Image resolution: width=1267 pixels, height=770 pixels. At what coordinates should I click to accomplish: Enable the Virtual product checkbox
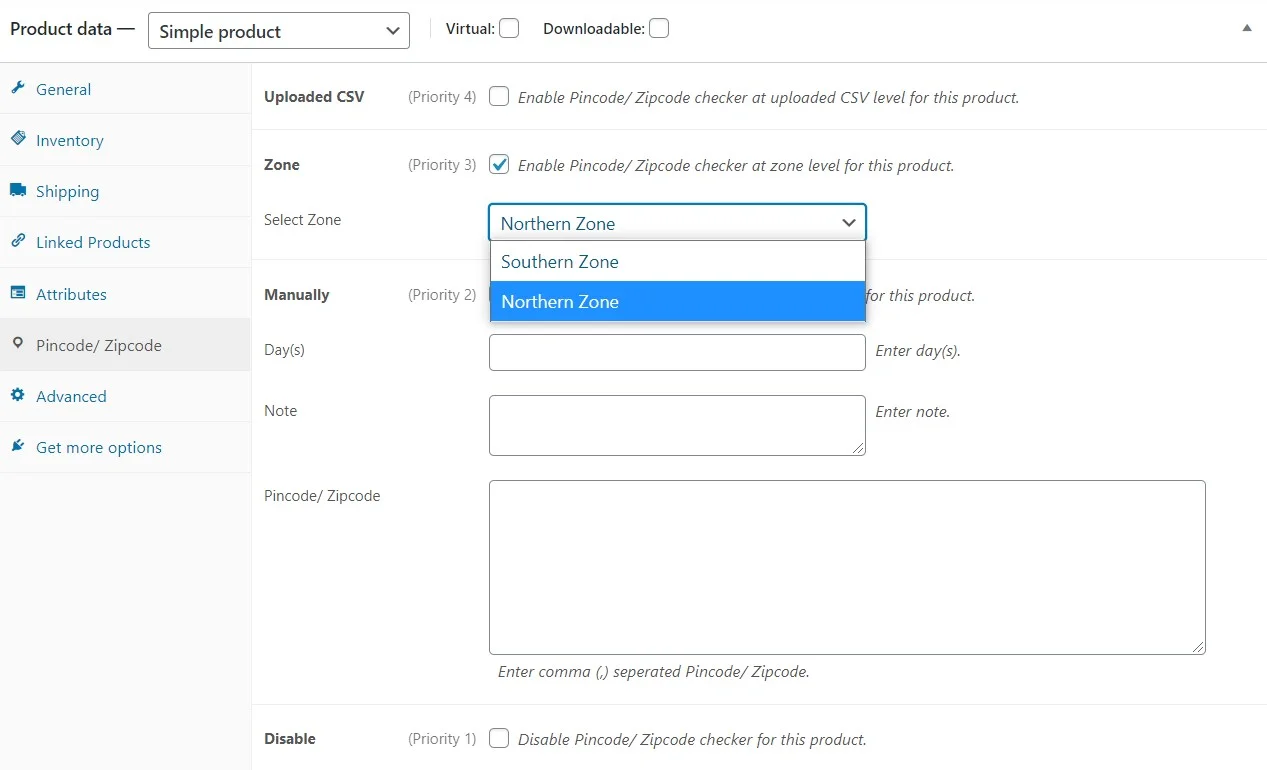509,28
